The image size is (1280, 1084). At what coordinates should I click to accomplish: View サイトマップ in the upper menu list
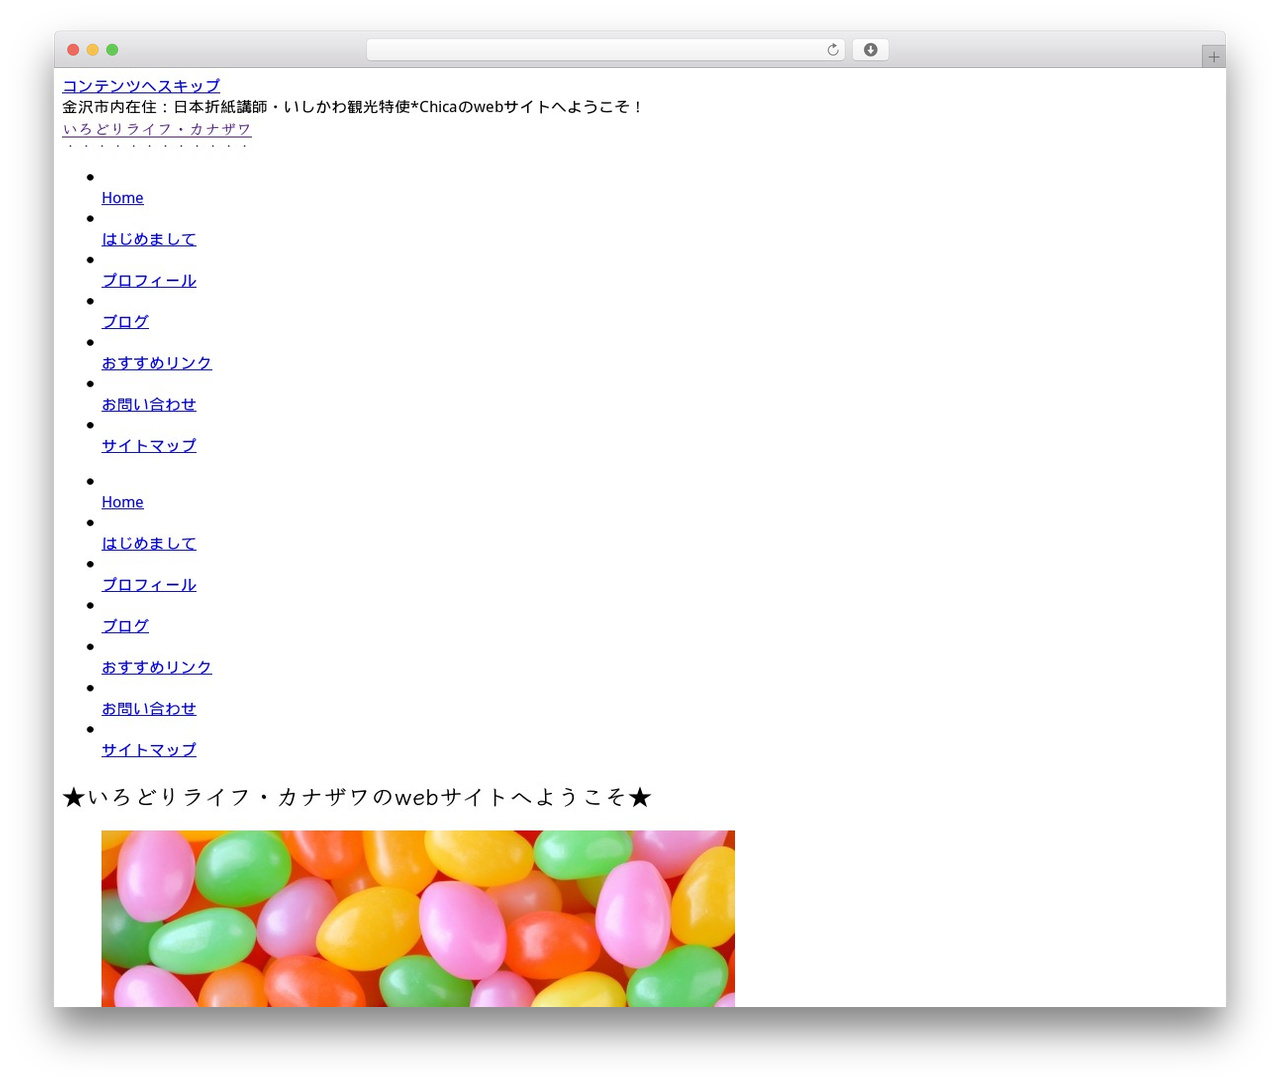click(149, 445)
